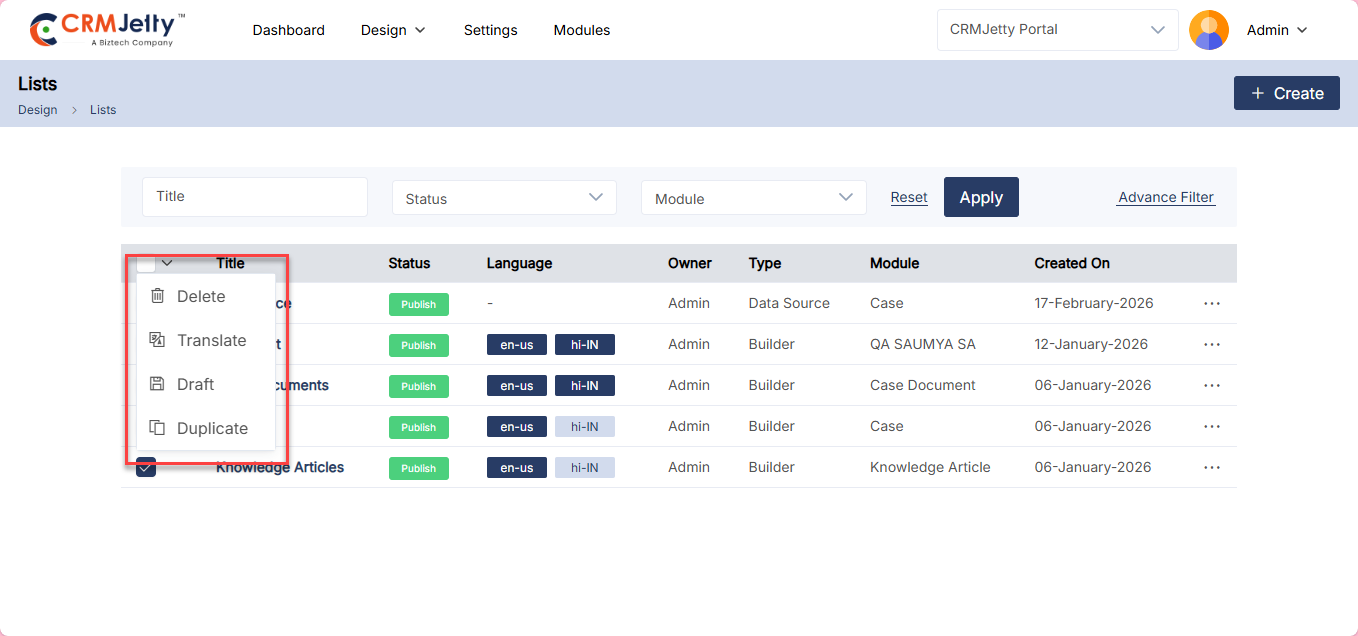Focus the Title search field
This screenshot has width=1358, height=636.
point(255,197)
